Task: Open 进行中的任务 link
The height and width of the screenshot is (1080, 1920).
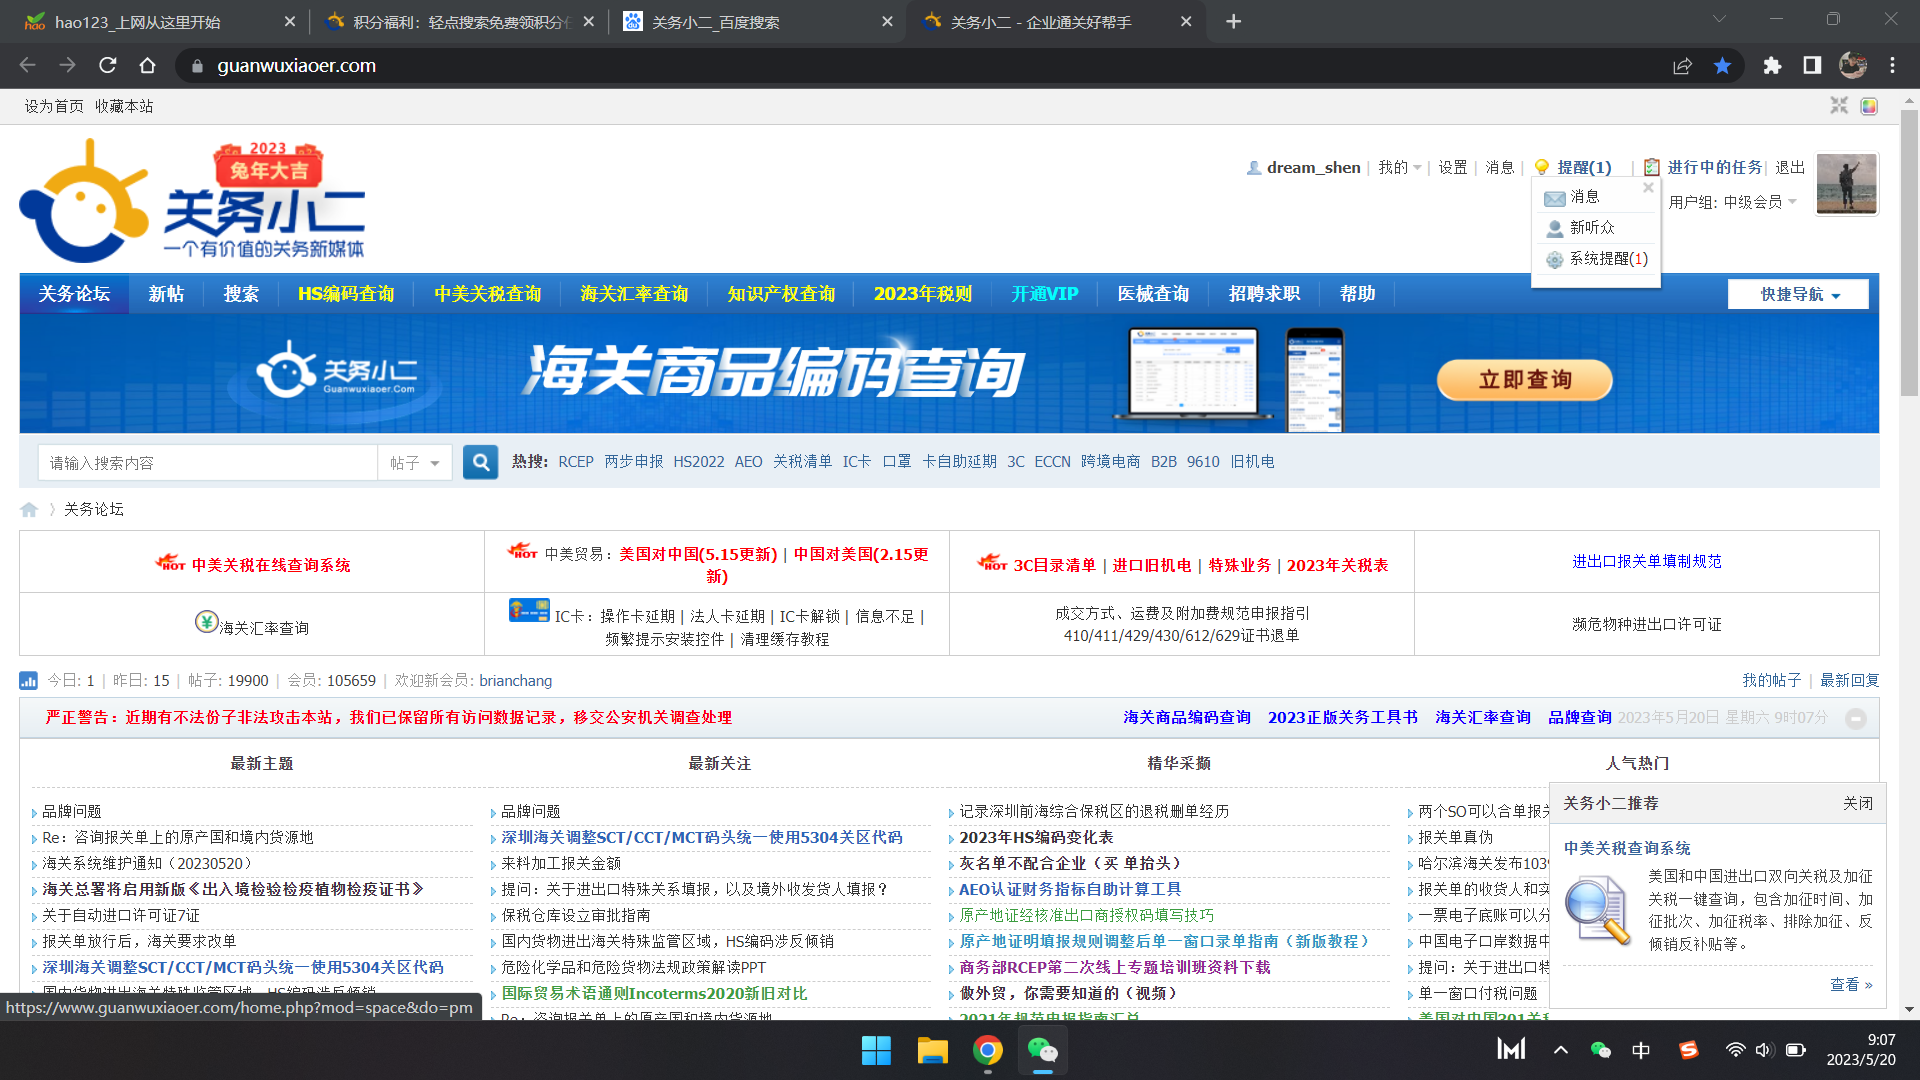Action: [x=1715, y=168]
